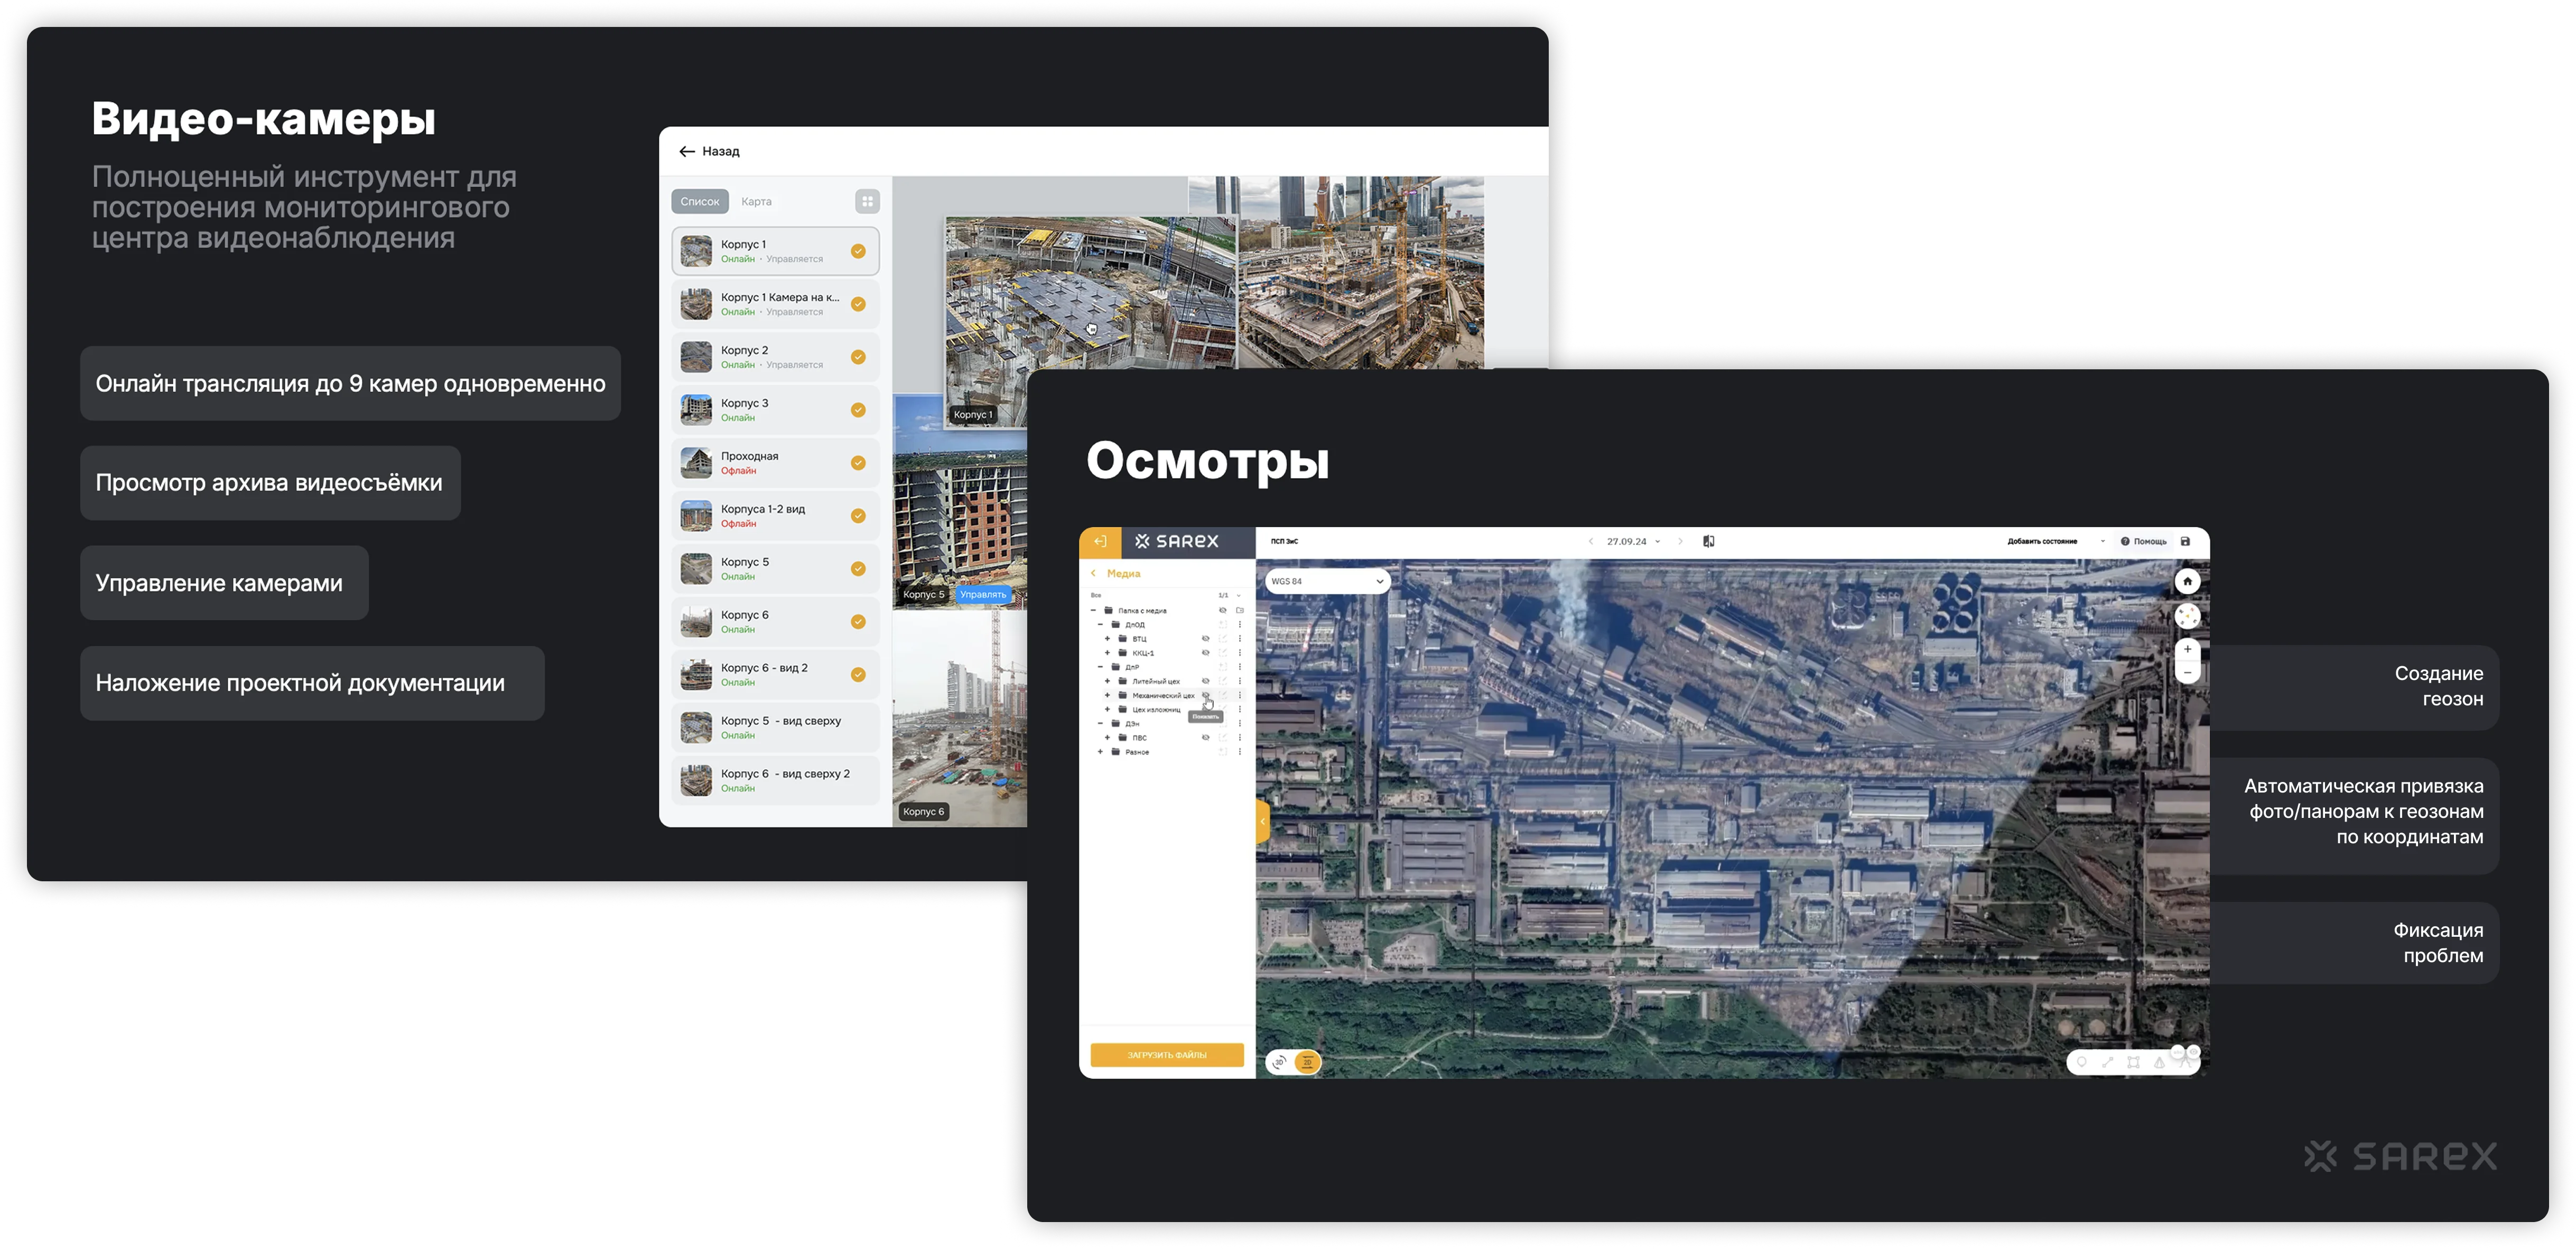Screen dimensions: 2576x1249
Task: Select the area polygon measurement tool
Action: pos(2133,1063)
